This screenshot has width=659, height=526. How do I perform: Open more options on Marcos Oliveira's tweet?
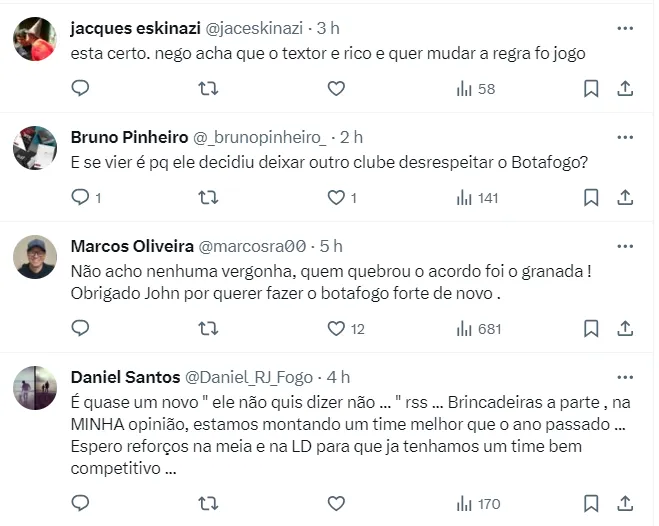pos(625,246)
